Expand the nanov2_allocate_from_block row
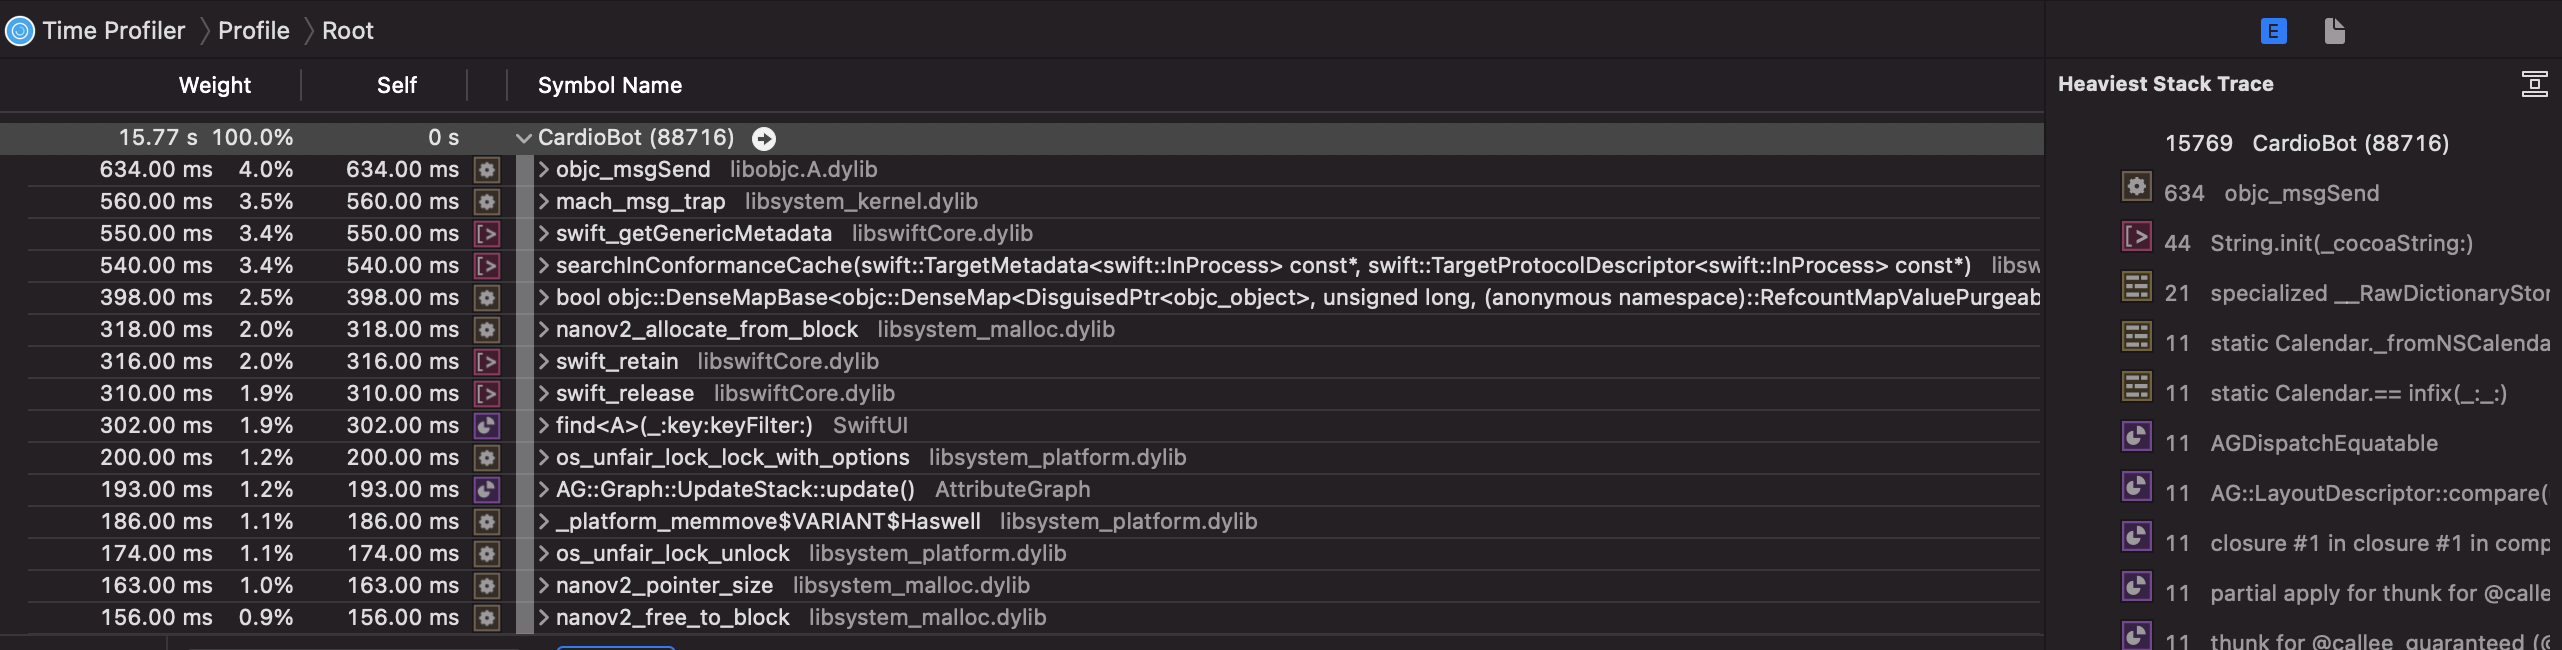This screenshot has height=650, width=2562. click(x=544, y=330)
